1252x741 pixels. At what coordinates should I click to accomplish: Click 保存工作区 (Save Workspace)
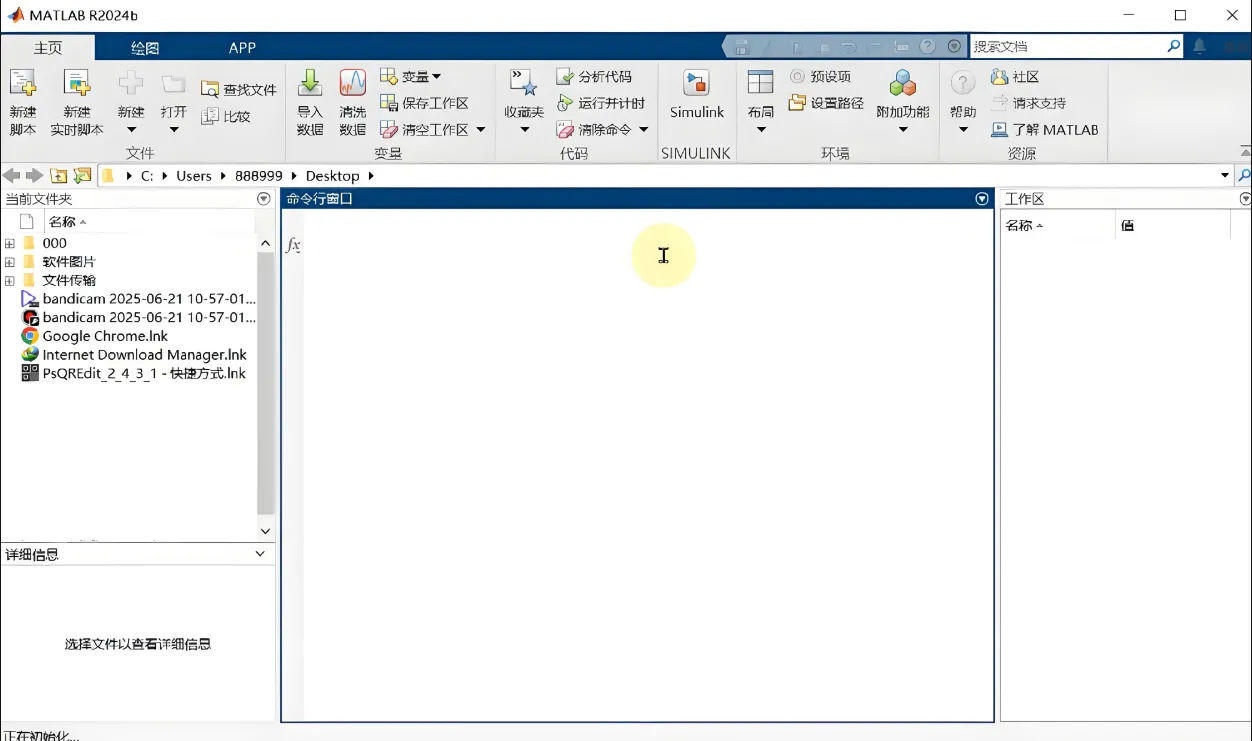pyautogui.click(x=424, y=103)
